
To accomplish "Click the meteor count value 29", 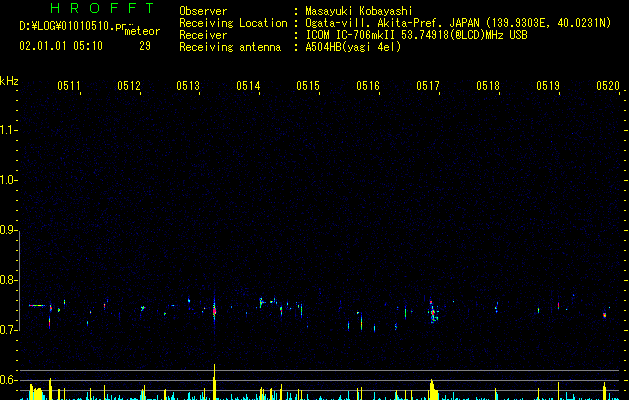I will tap(145, 46).
